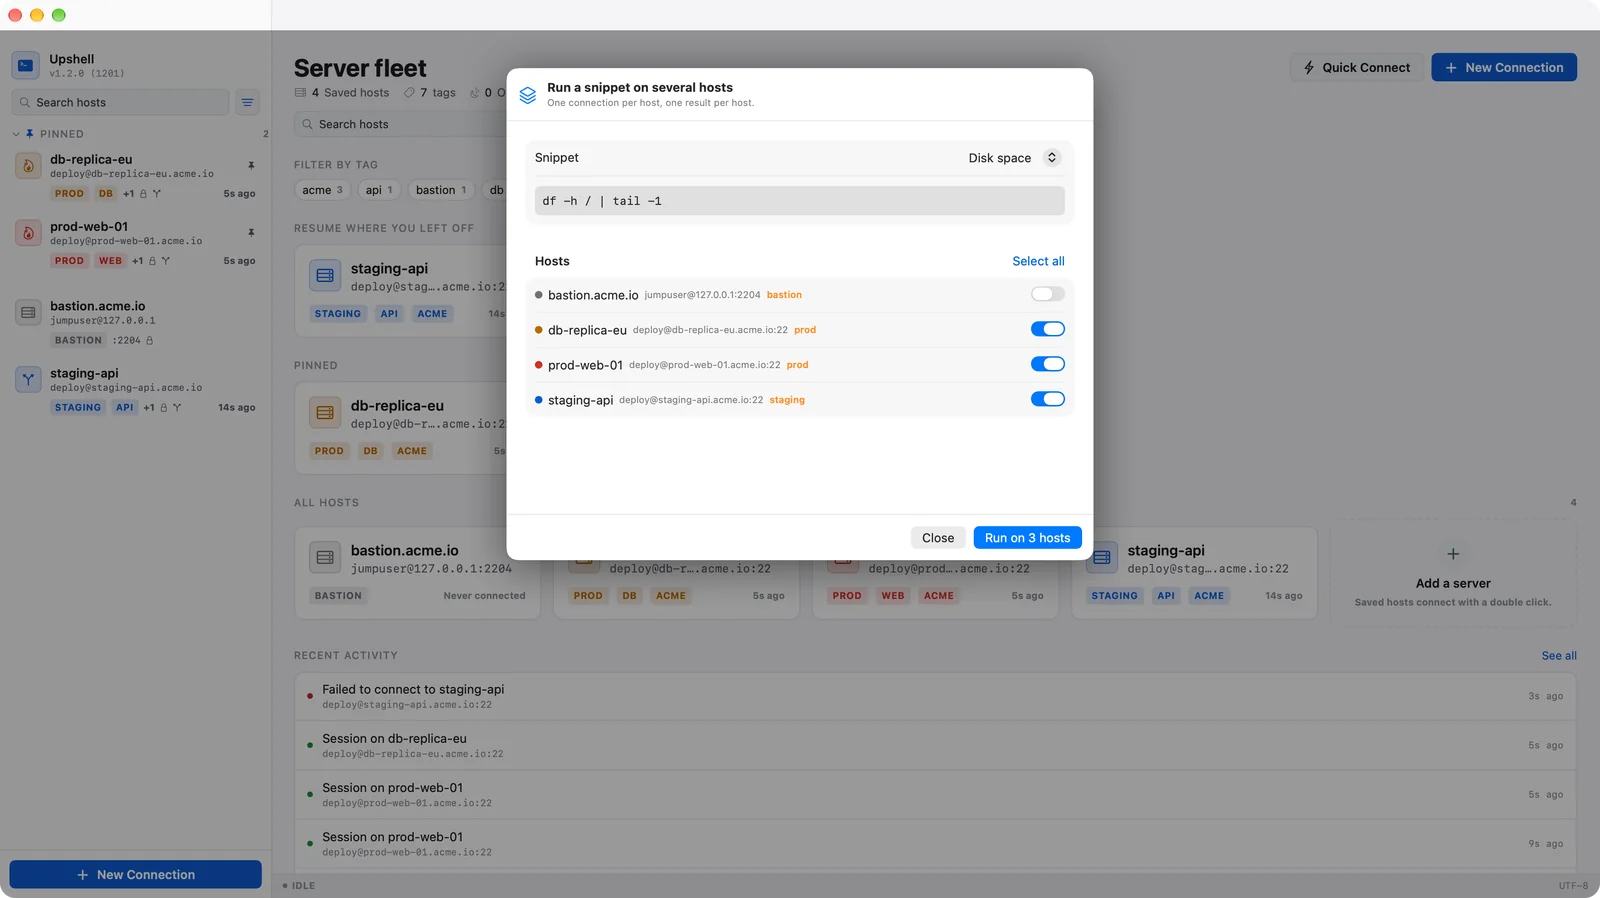Click the 7 tags count label
1600x898 pixels.
tap(430, 92)
